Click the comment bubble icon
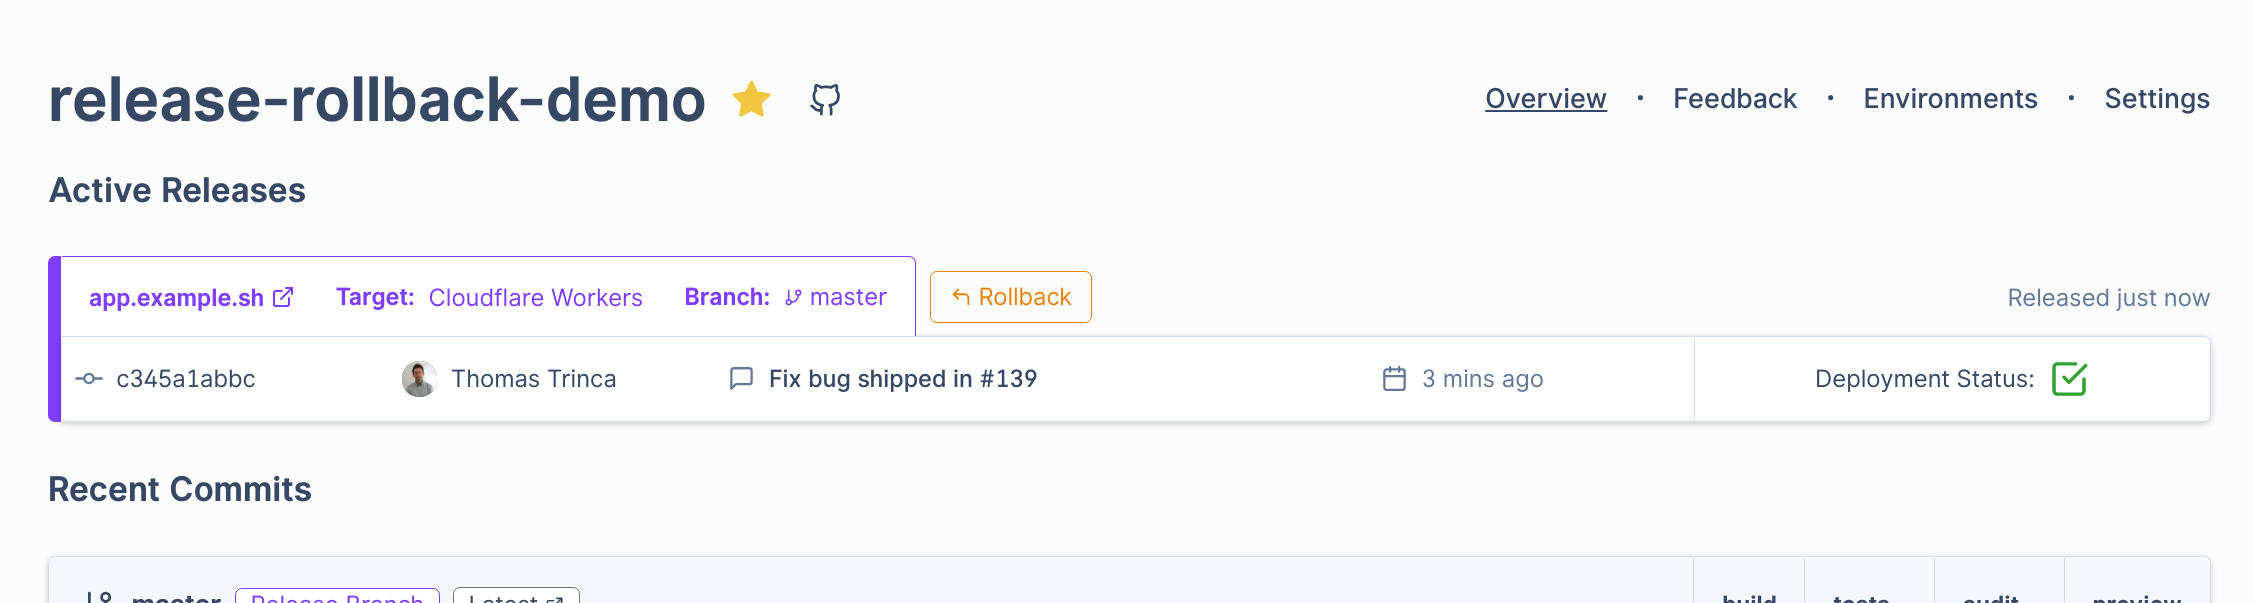Image resolution: width=2254 pixels, height=603 pixels. 741,378
